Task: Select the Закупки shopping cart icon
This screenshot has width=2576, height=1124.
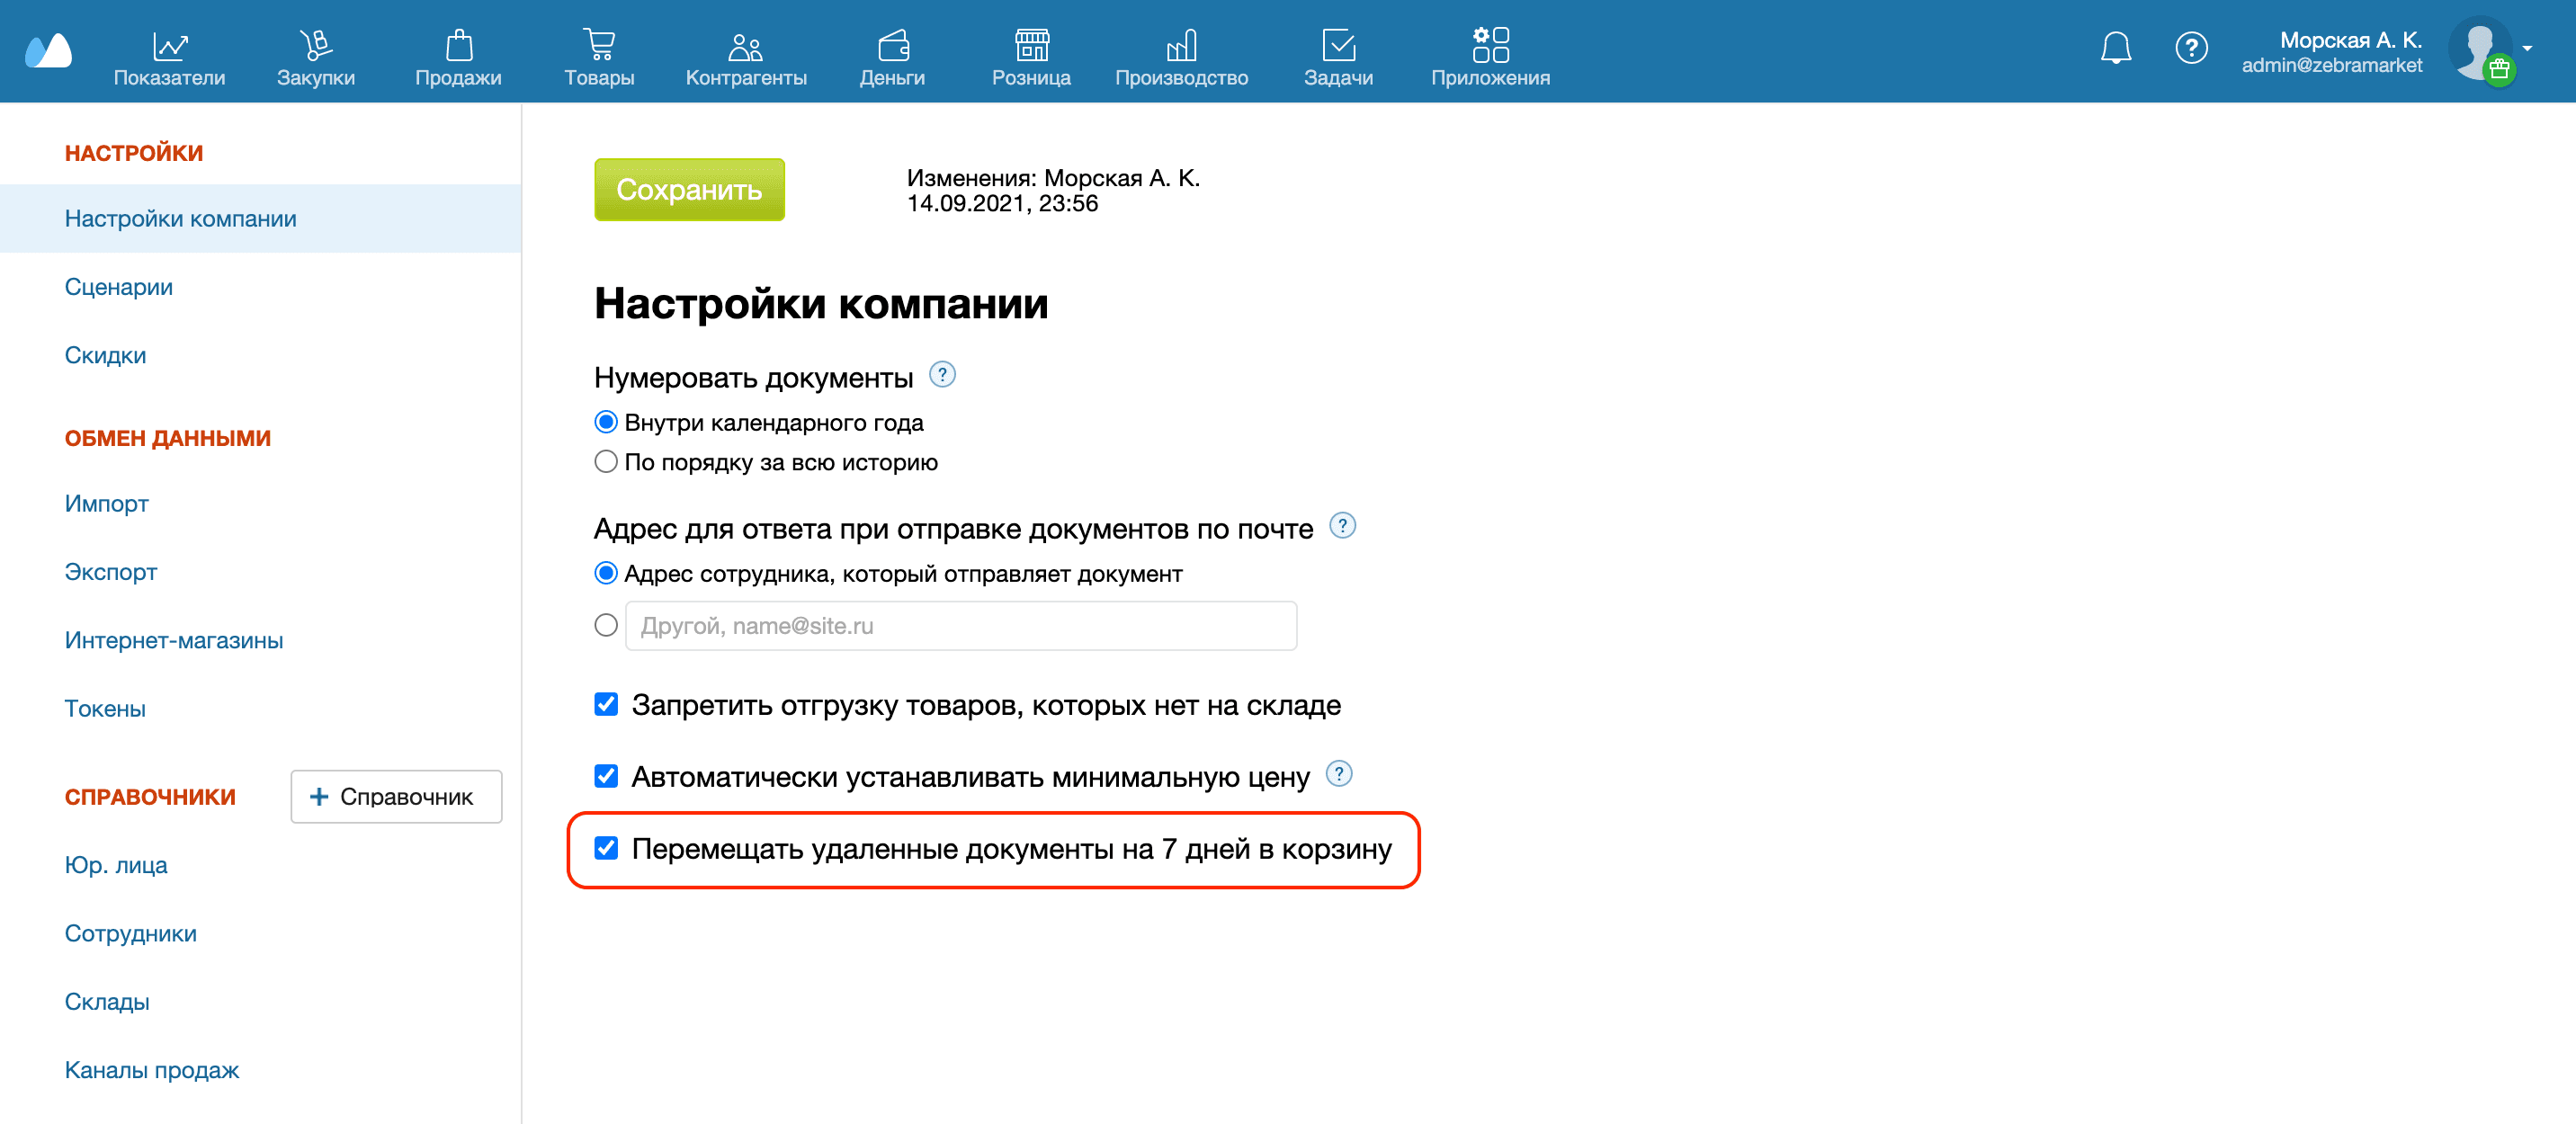Action: coord(315,45)
